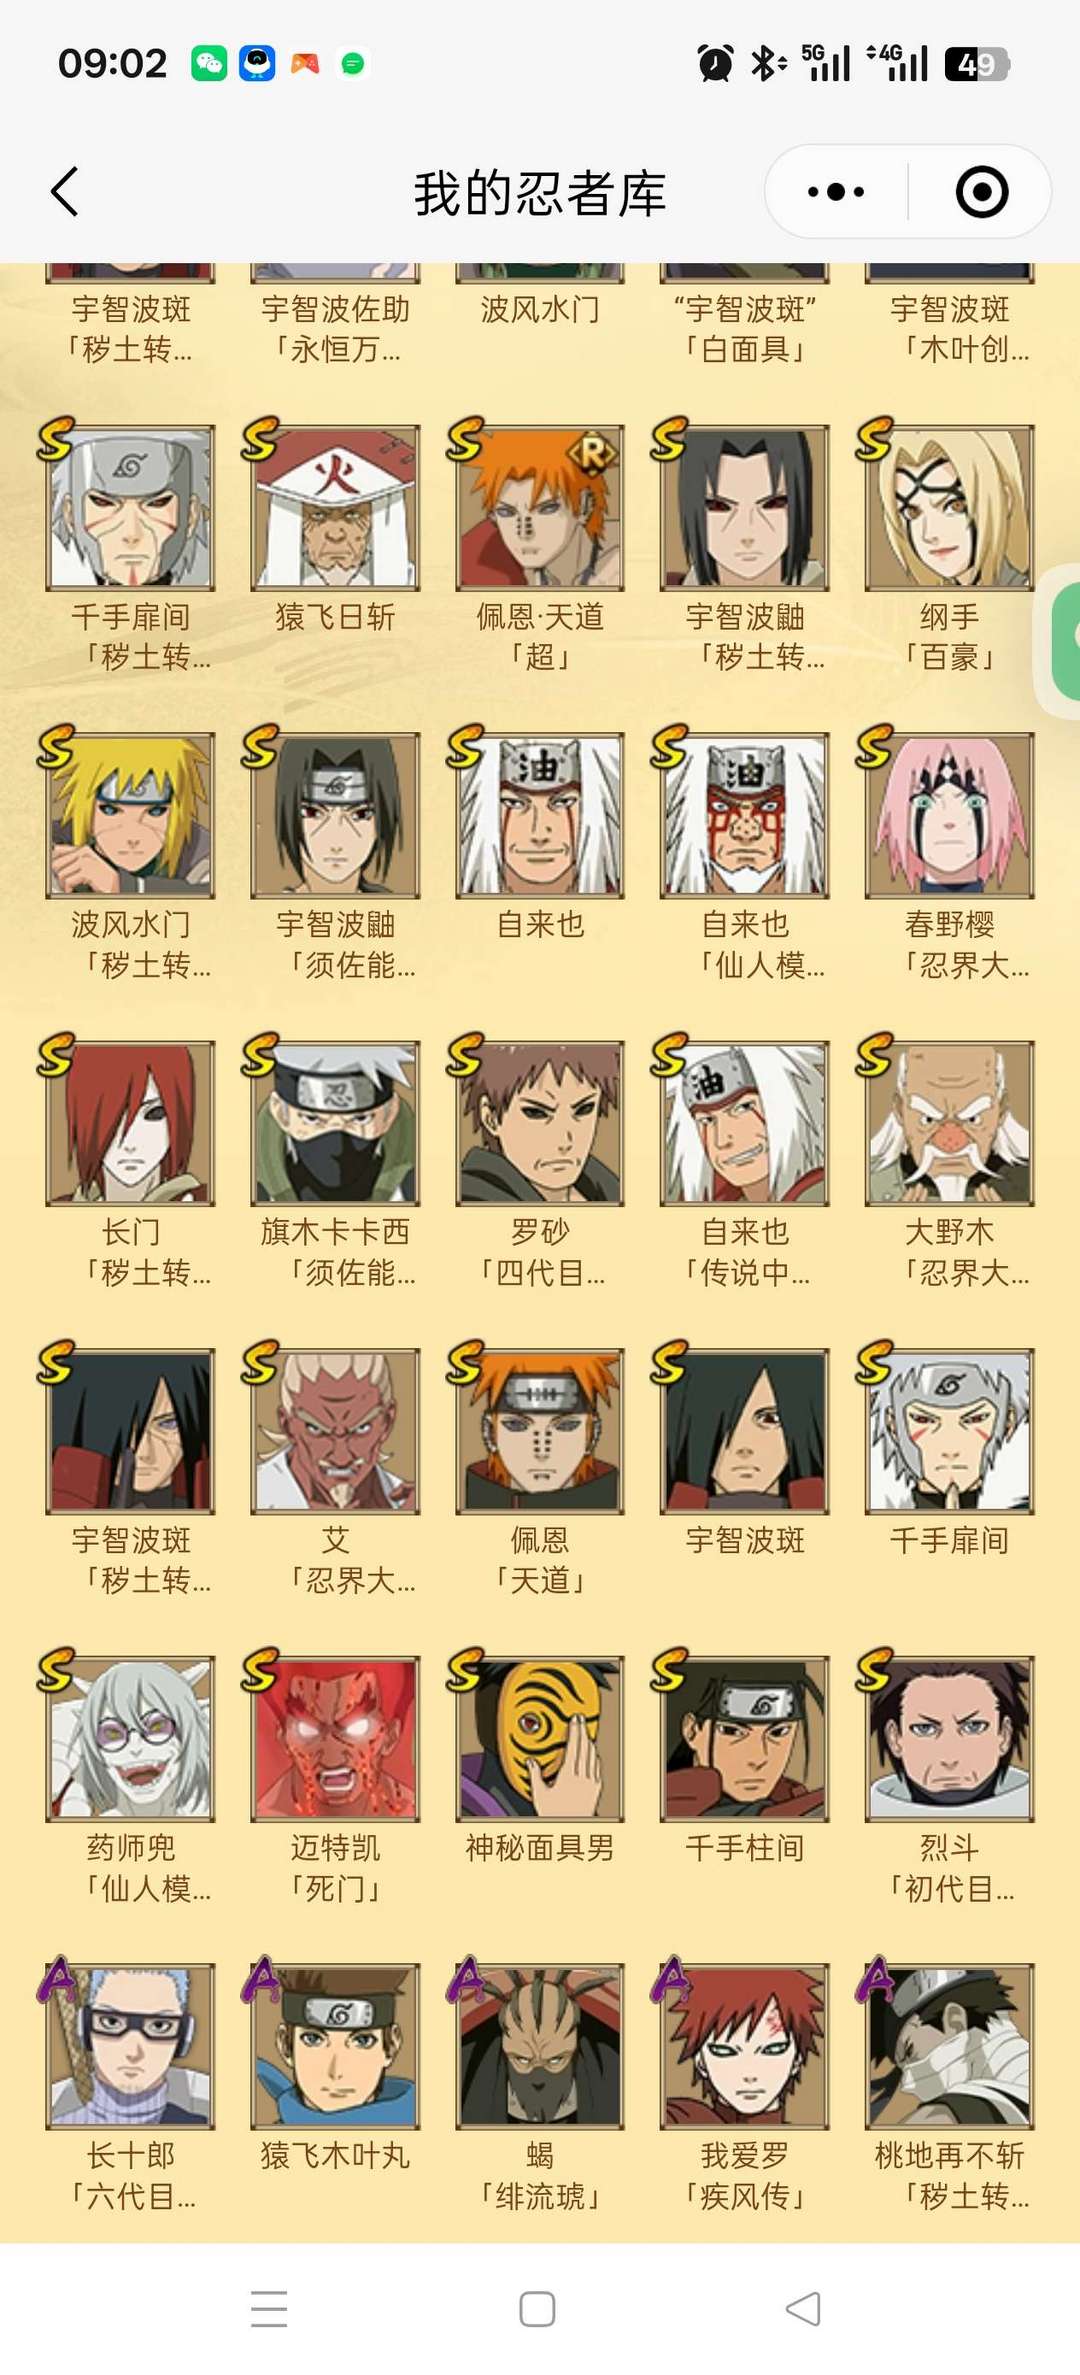Tap the circle close mini program icon

tap(981, 192)
